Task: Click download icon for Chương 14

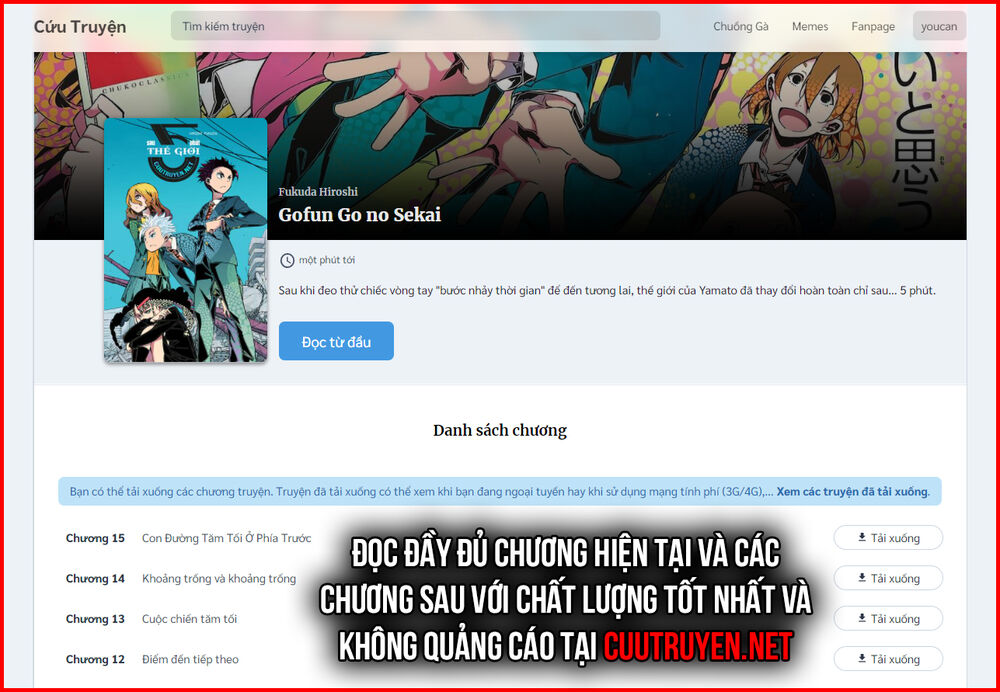Action: pyautogui.click(x=862, y=578)
